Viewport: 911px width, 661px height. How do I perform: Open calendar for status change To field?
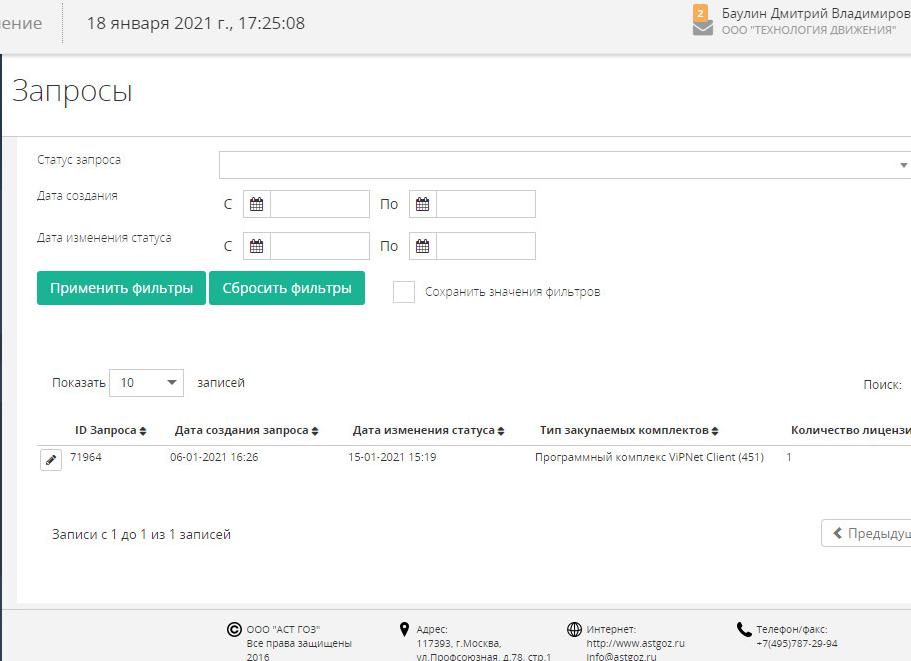[x=422, y=246]
